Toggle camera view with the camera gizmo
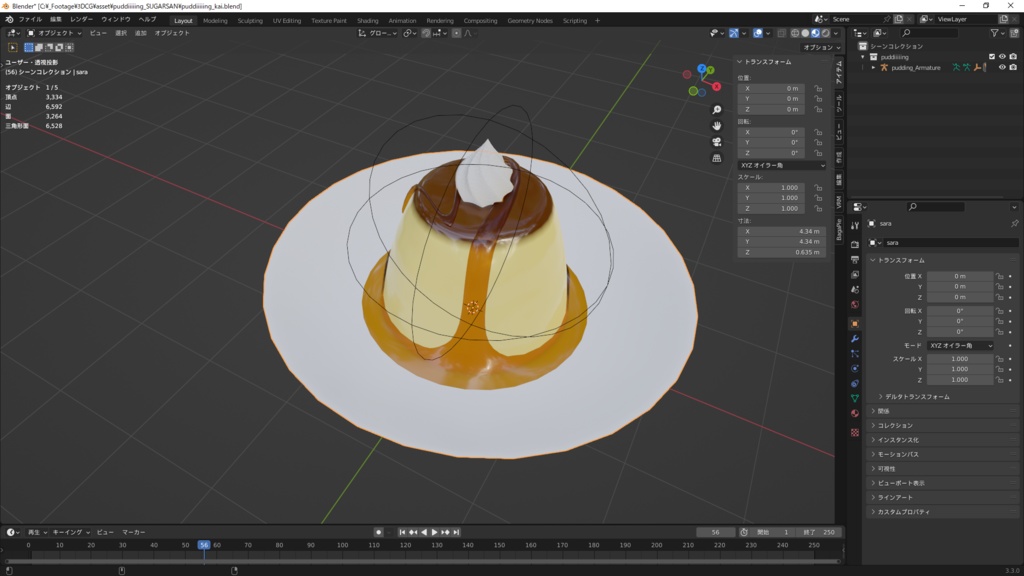This screenshot has height=576, width=1024. click(717, 142)
